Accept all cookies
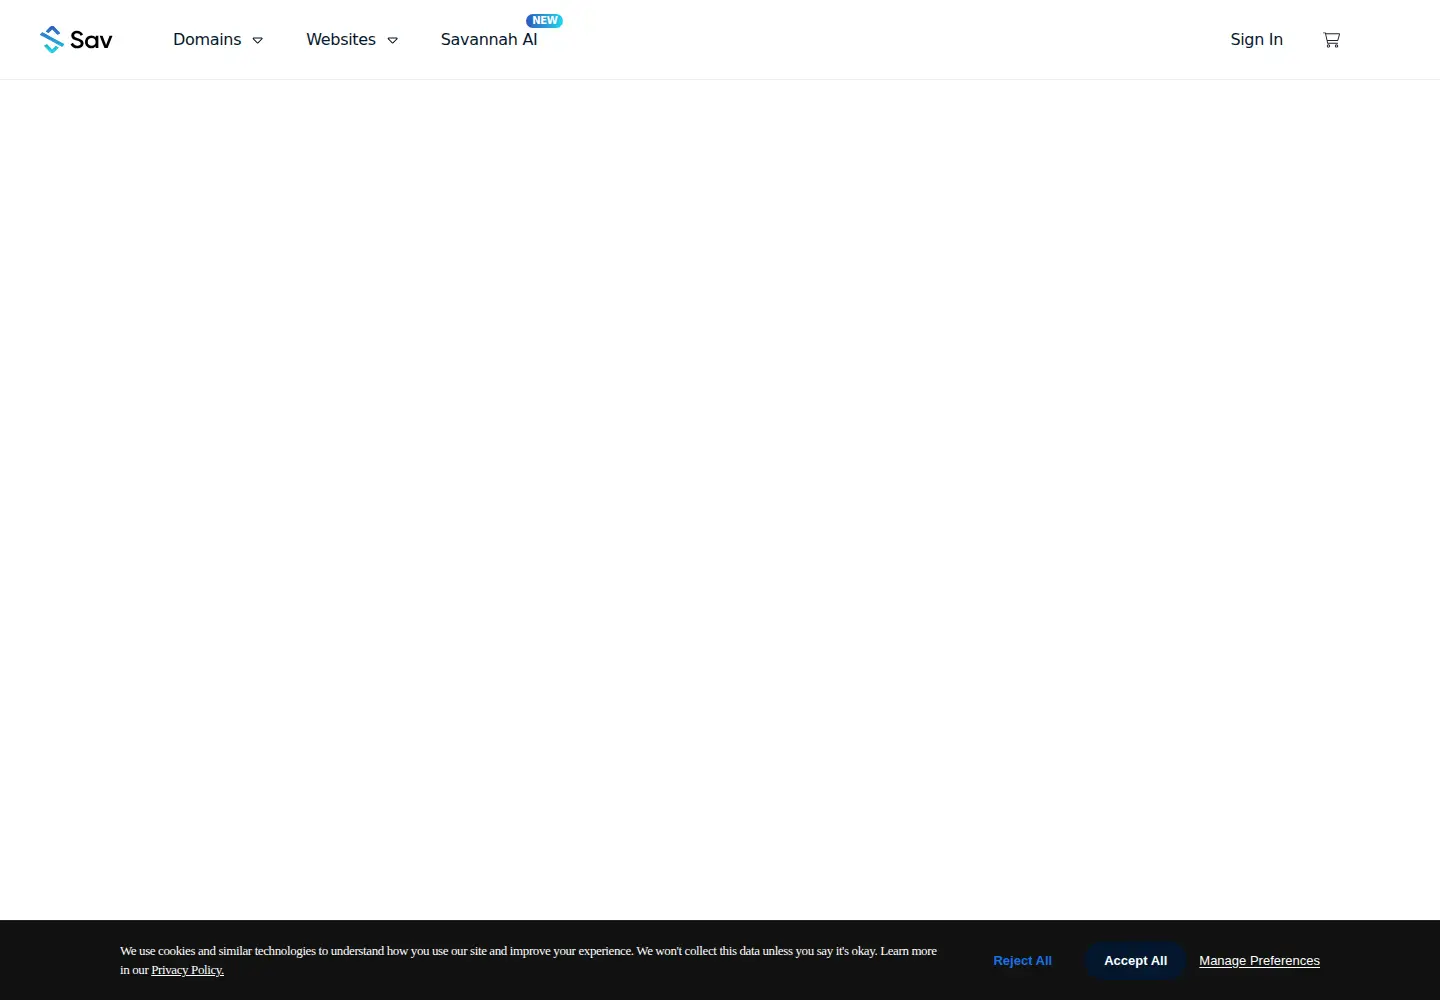Viewport: 1440px width, 1000px height. click(1135, 960)
